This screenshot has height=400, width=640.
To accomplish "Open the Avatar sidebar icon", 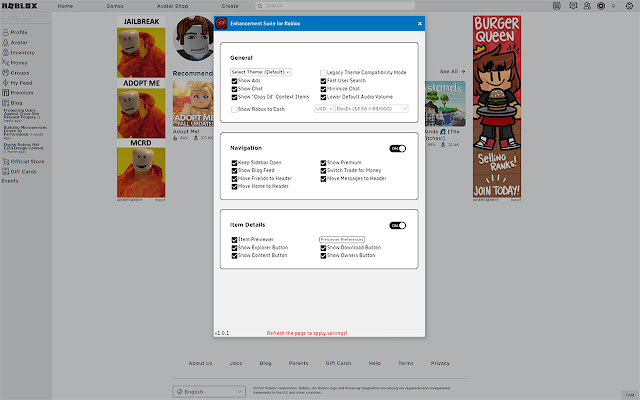I will pyautogui.click(x=6, y=42).
